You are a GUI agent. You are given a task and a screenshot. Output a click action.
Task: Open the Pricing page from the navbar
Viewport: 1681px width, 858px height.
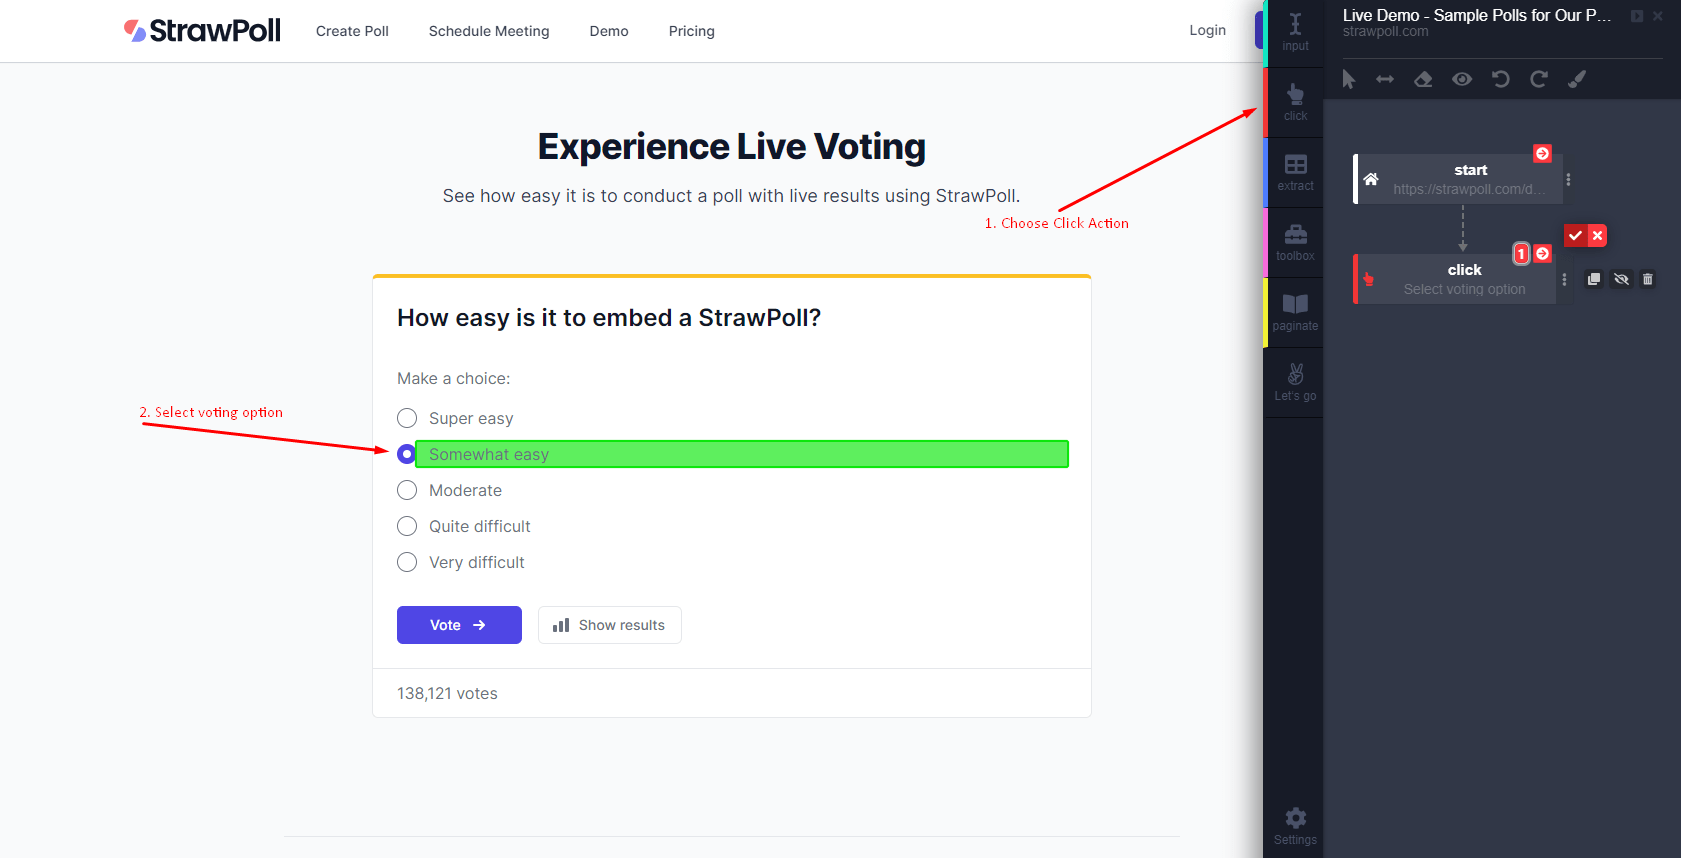click(x=691, y=31)
